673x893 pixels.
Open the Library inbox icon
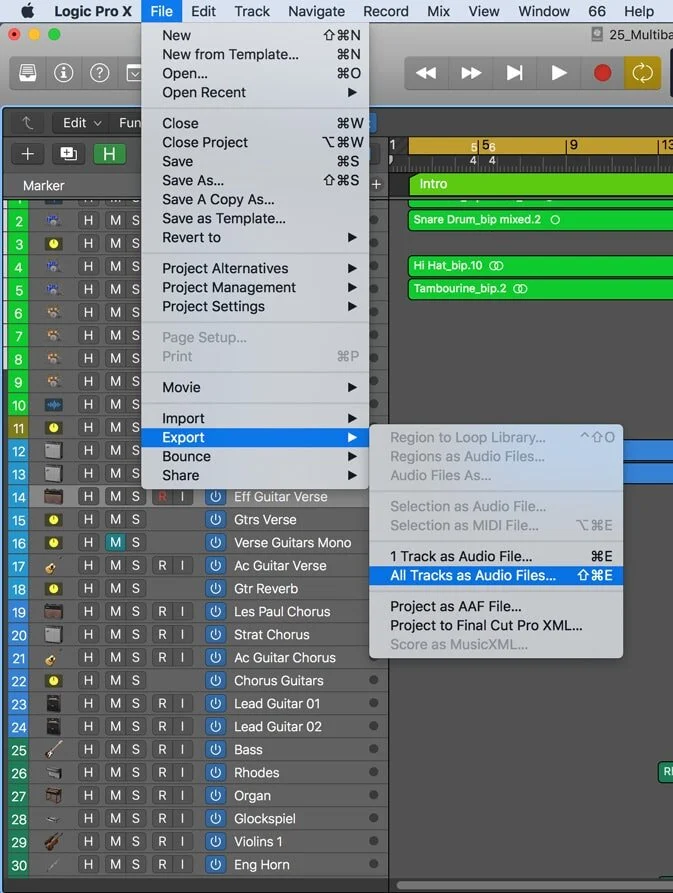point(27,73)
